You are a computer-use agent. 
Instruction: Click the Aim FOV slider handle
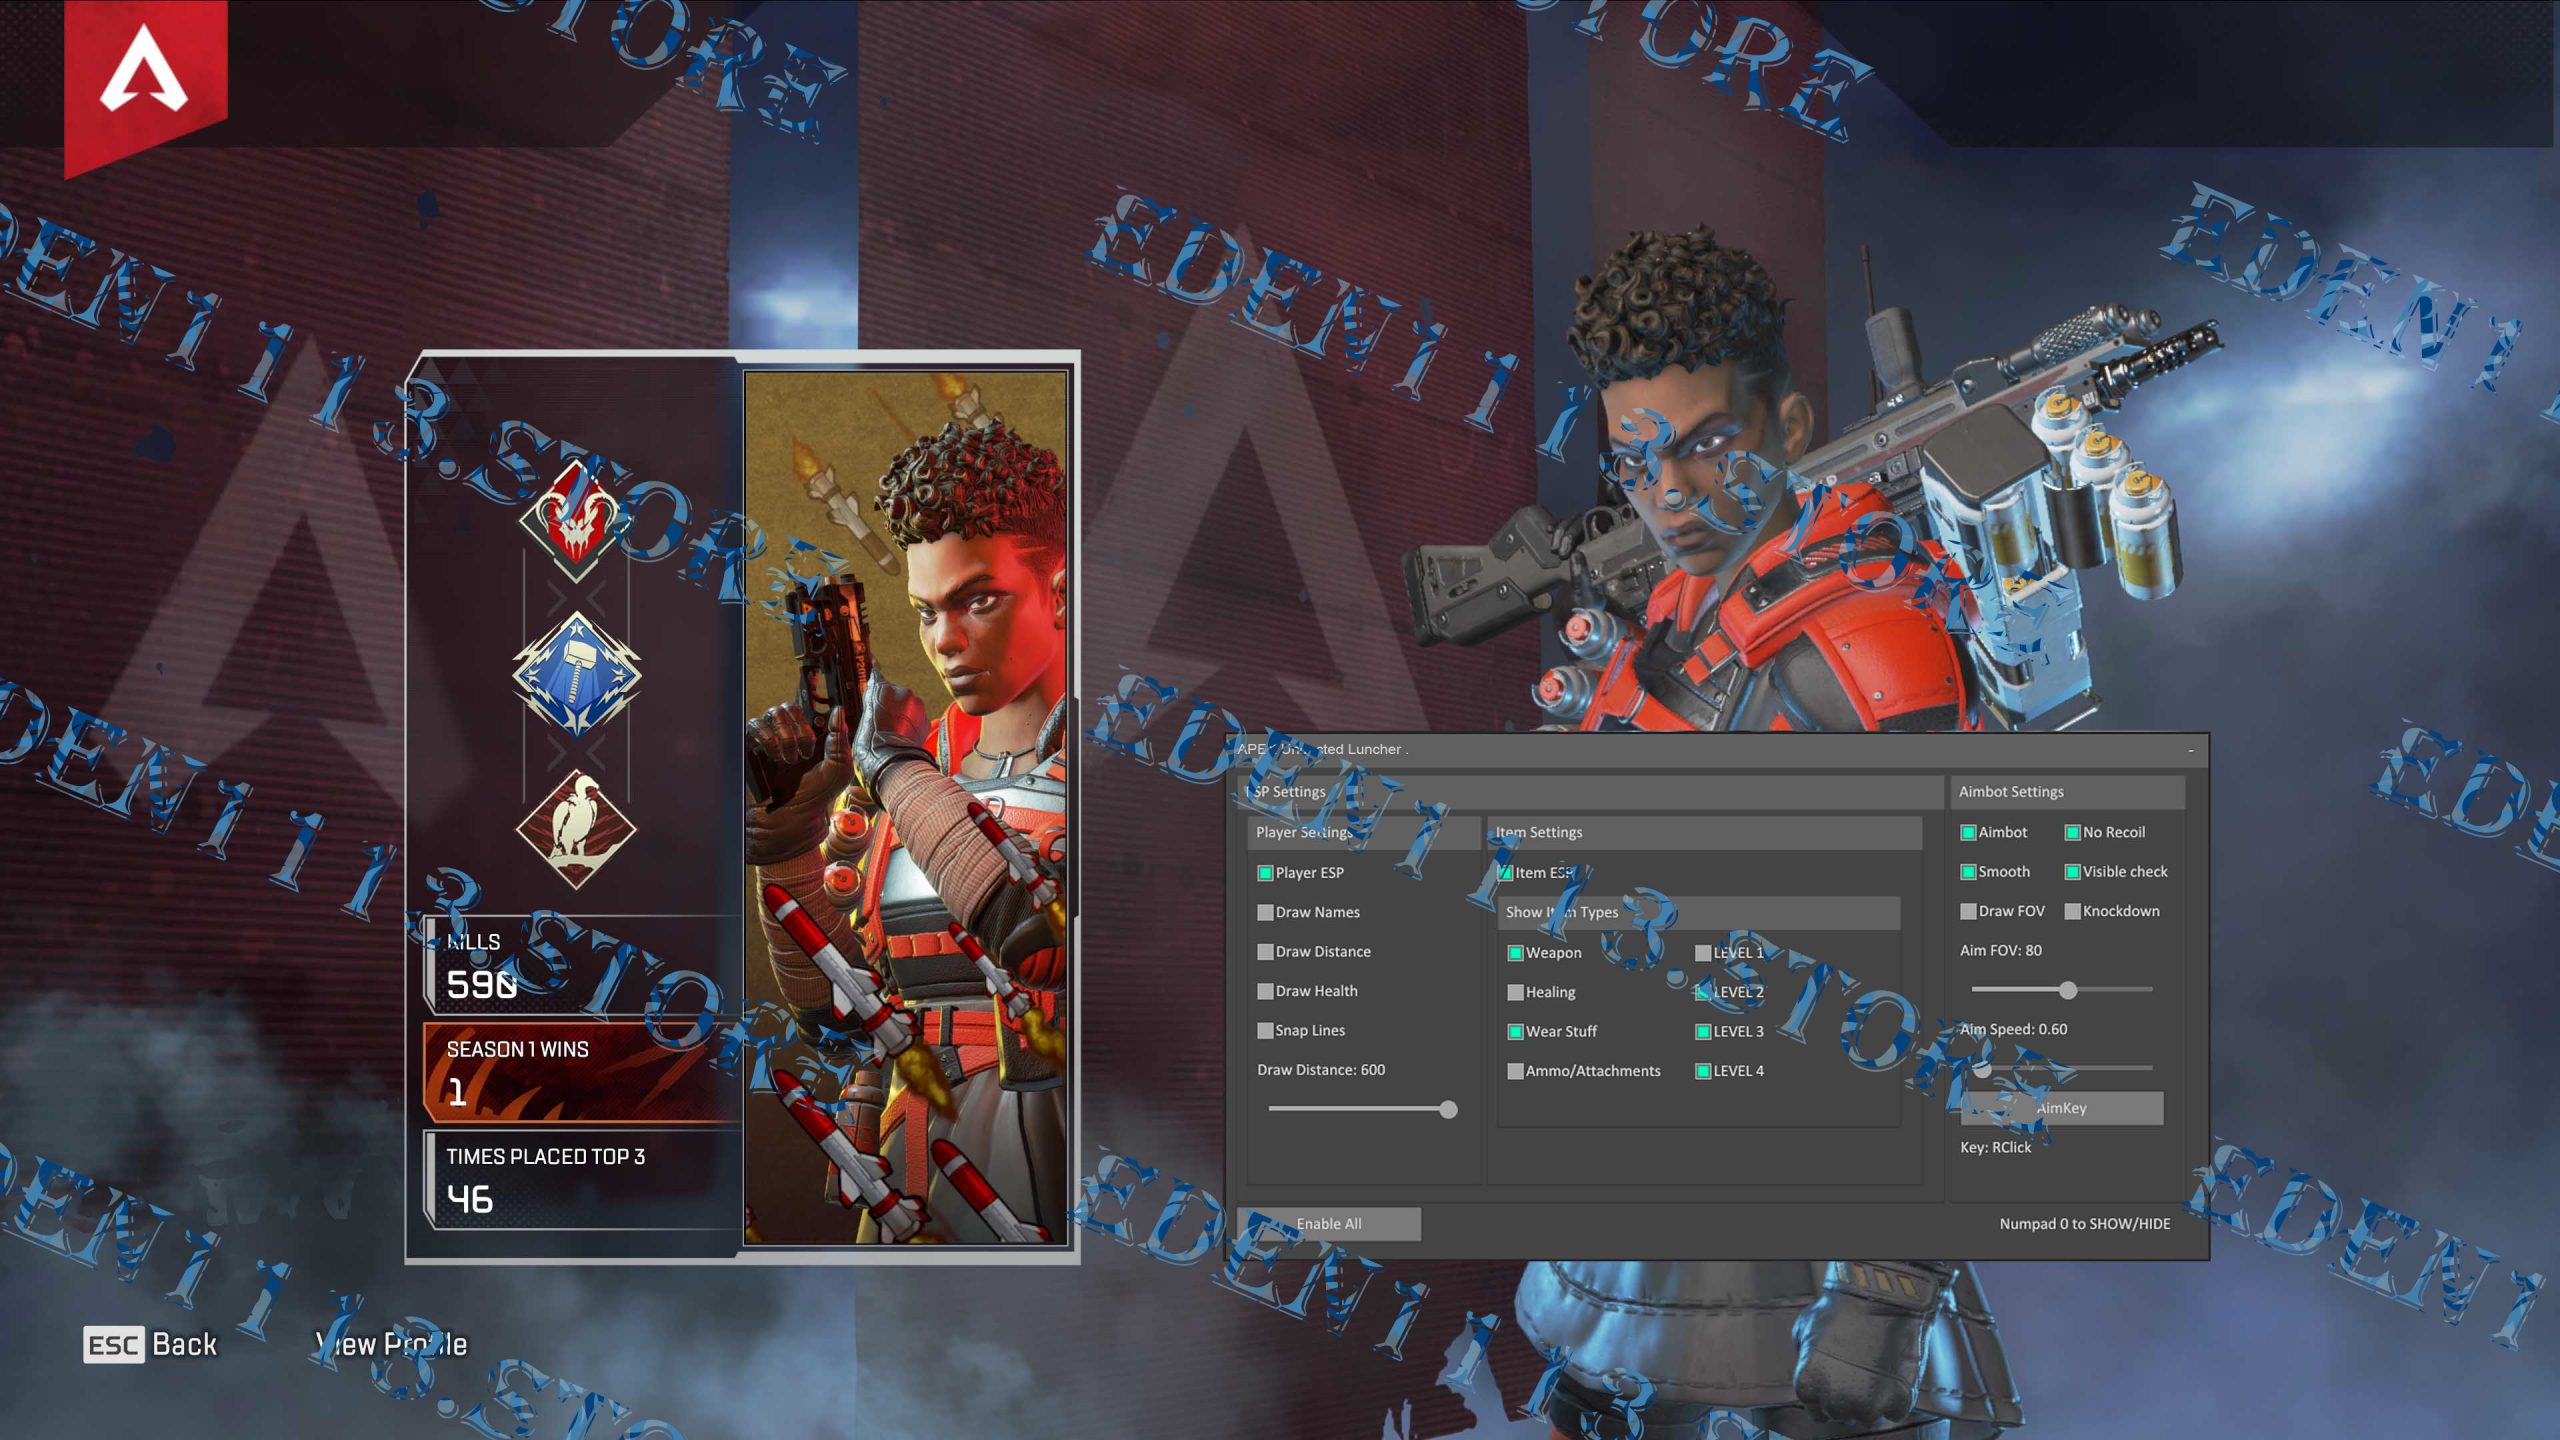coord(2068,990)
